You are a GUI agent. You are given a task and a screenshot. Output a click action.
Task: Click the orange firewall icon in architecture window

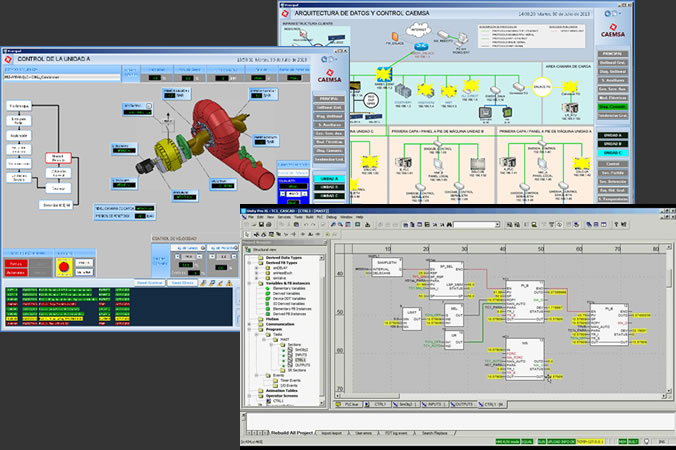395,36
